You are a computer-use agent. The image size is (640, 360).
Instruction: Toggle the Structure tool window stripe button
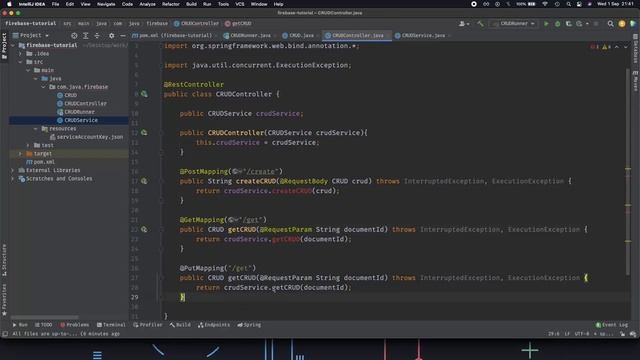[x=4, y=260]
